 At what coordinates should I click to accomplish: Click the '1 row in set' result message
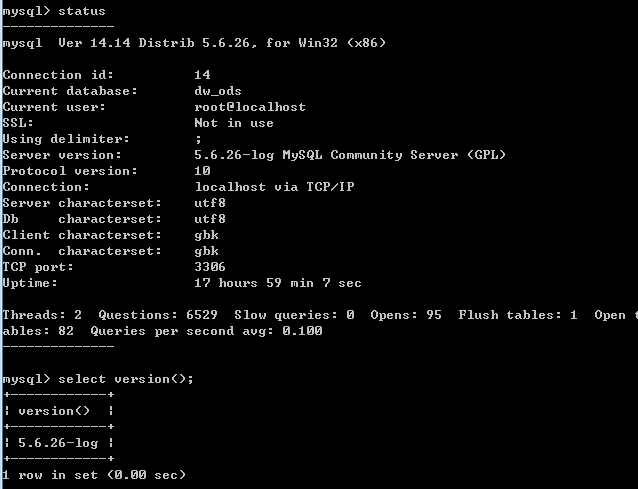tap(50, 475)
